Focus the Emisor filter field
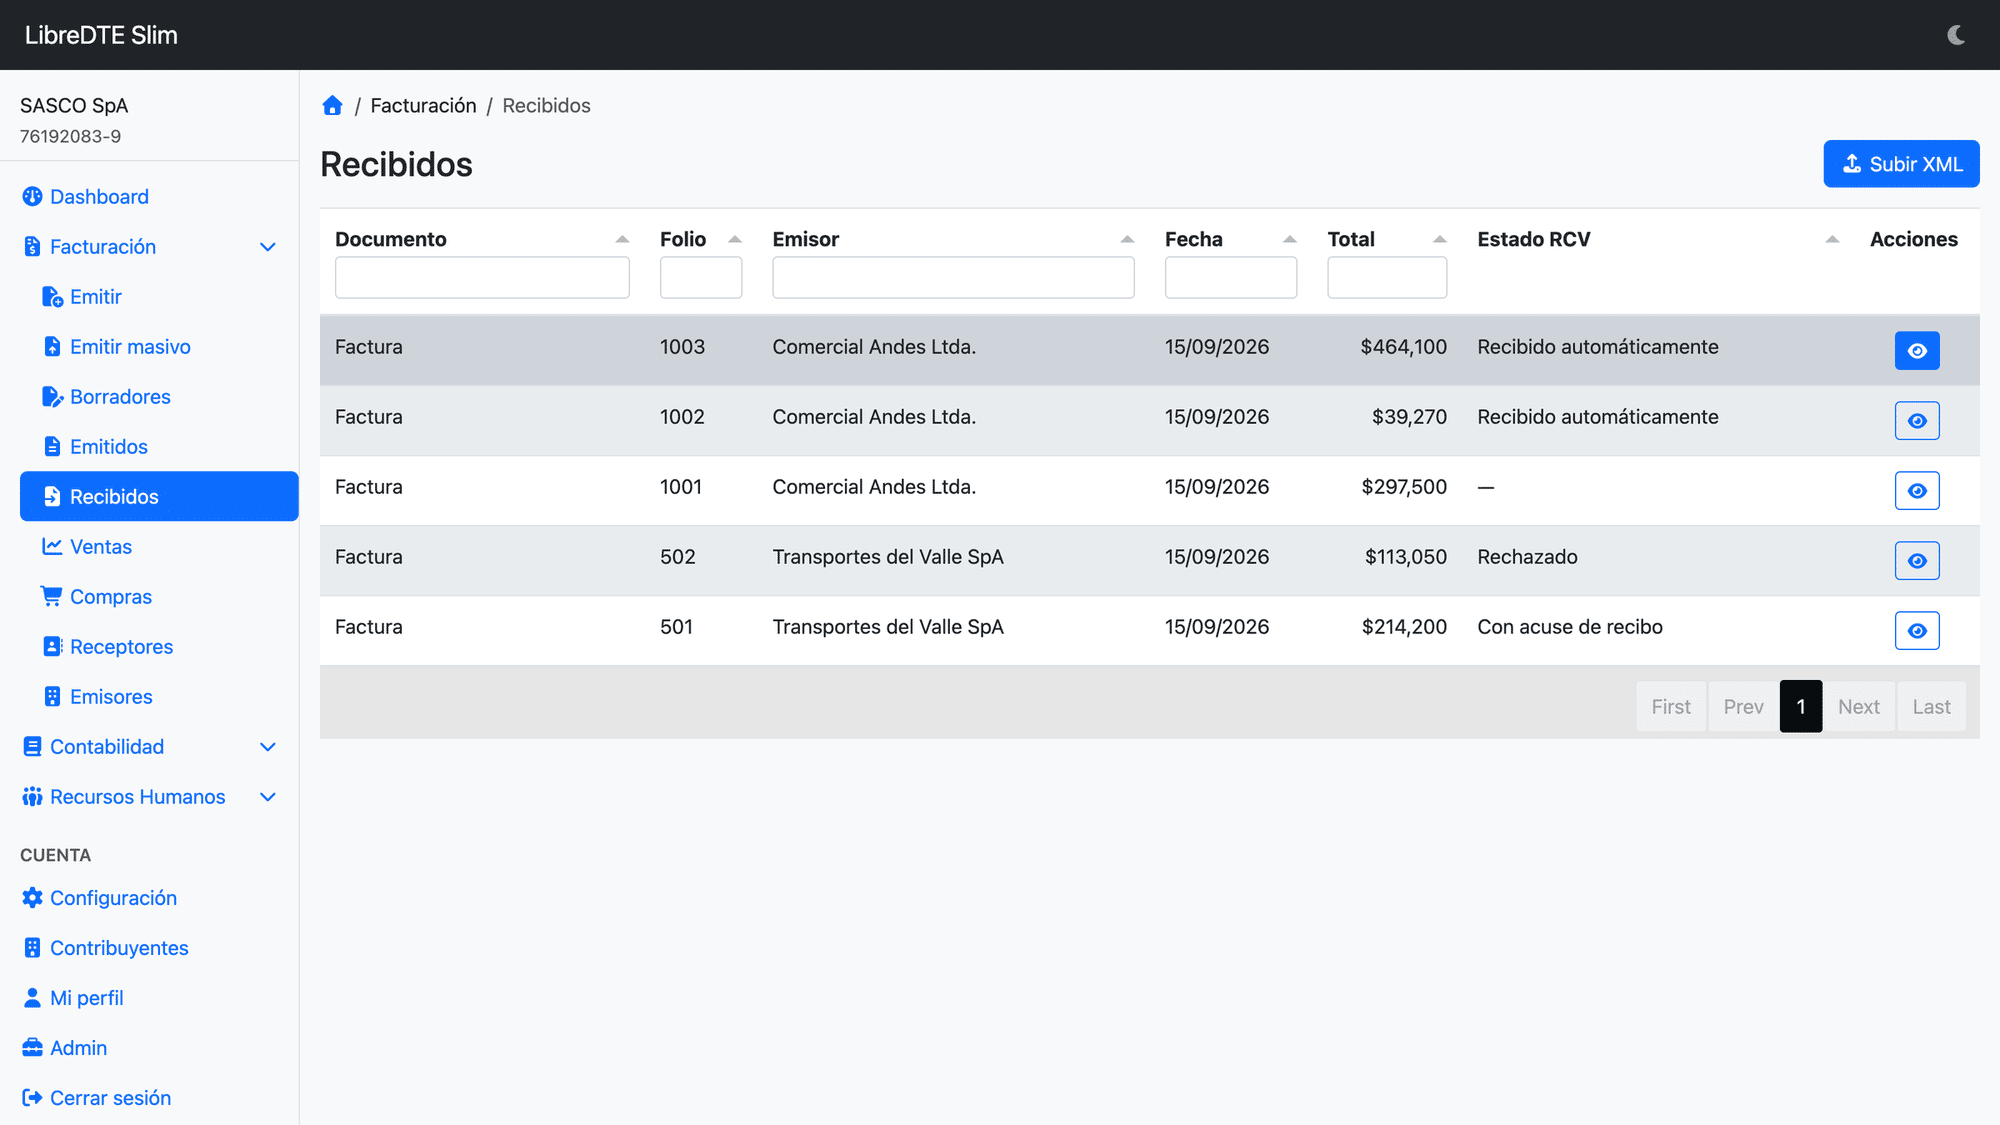The height and width of the screenshot is (1125, 2000). pyautogui.click(x=953, y=277)
